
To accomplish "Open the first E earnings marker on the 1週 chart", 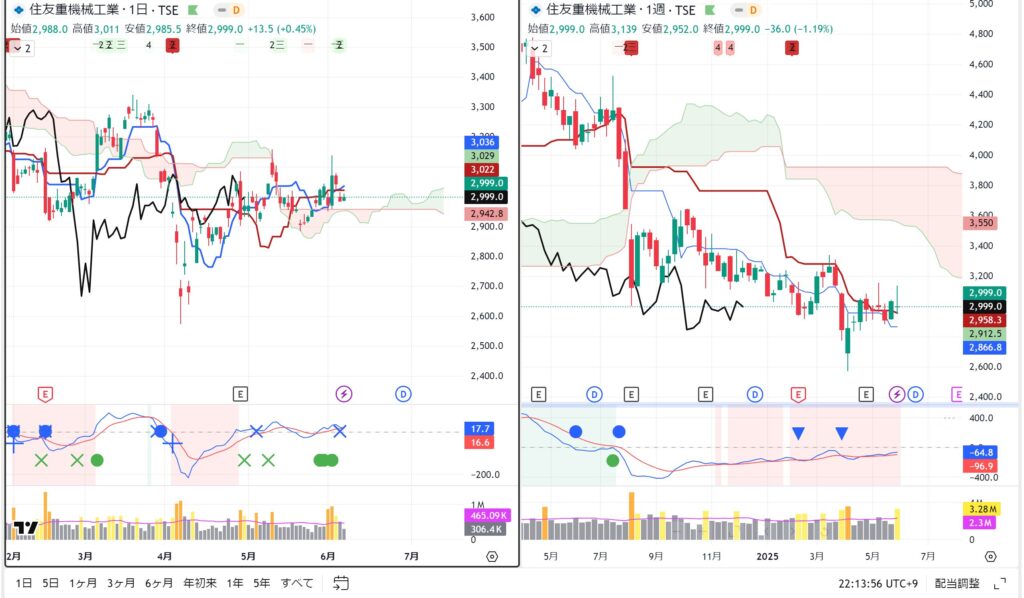I will click(538, 394).
